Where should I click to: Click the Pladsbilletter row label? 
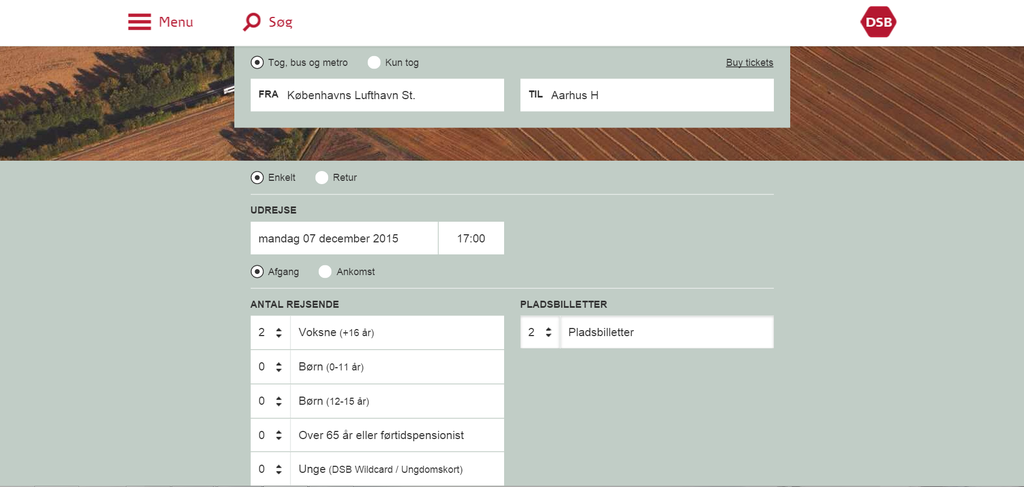pos(601,332)
